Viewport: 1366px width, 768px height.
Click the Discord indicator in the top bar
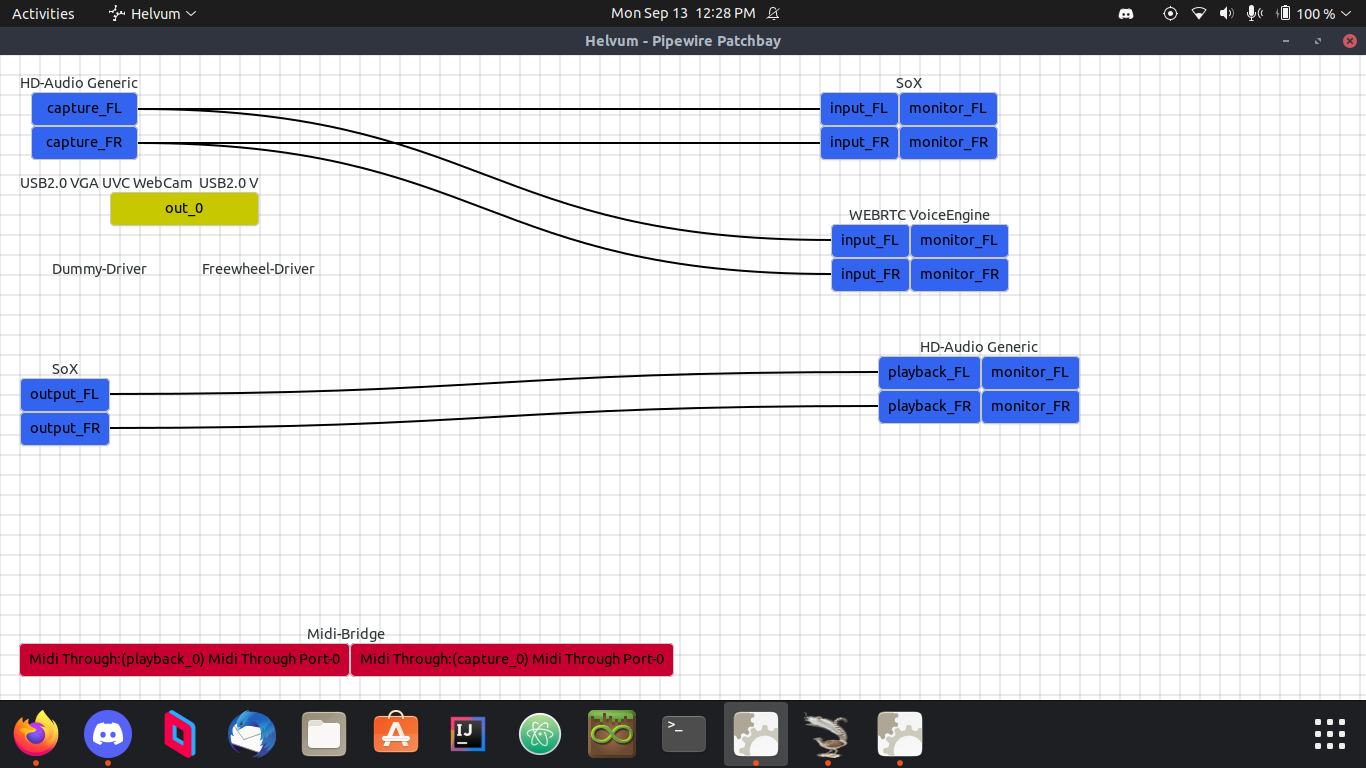pos(1126,13)
